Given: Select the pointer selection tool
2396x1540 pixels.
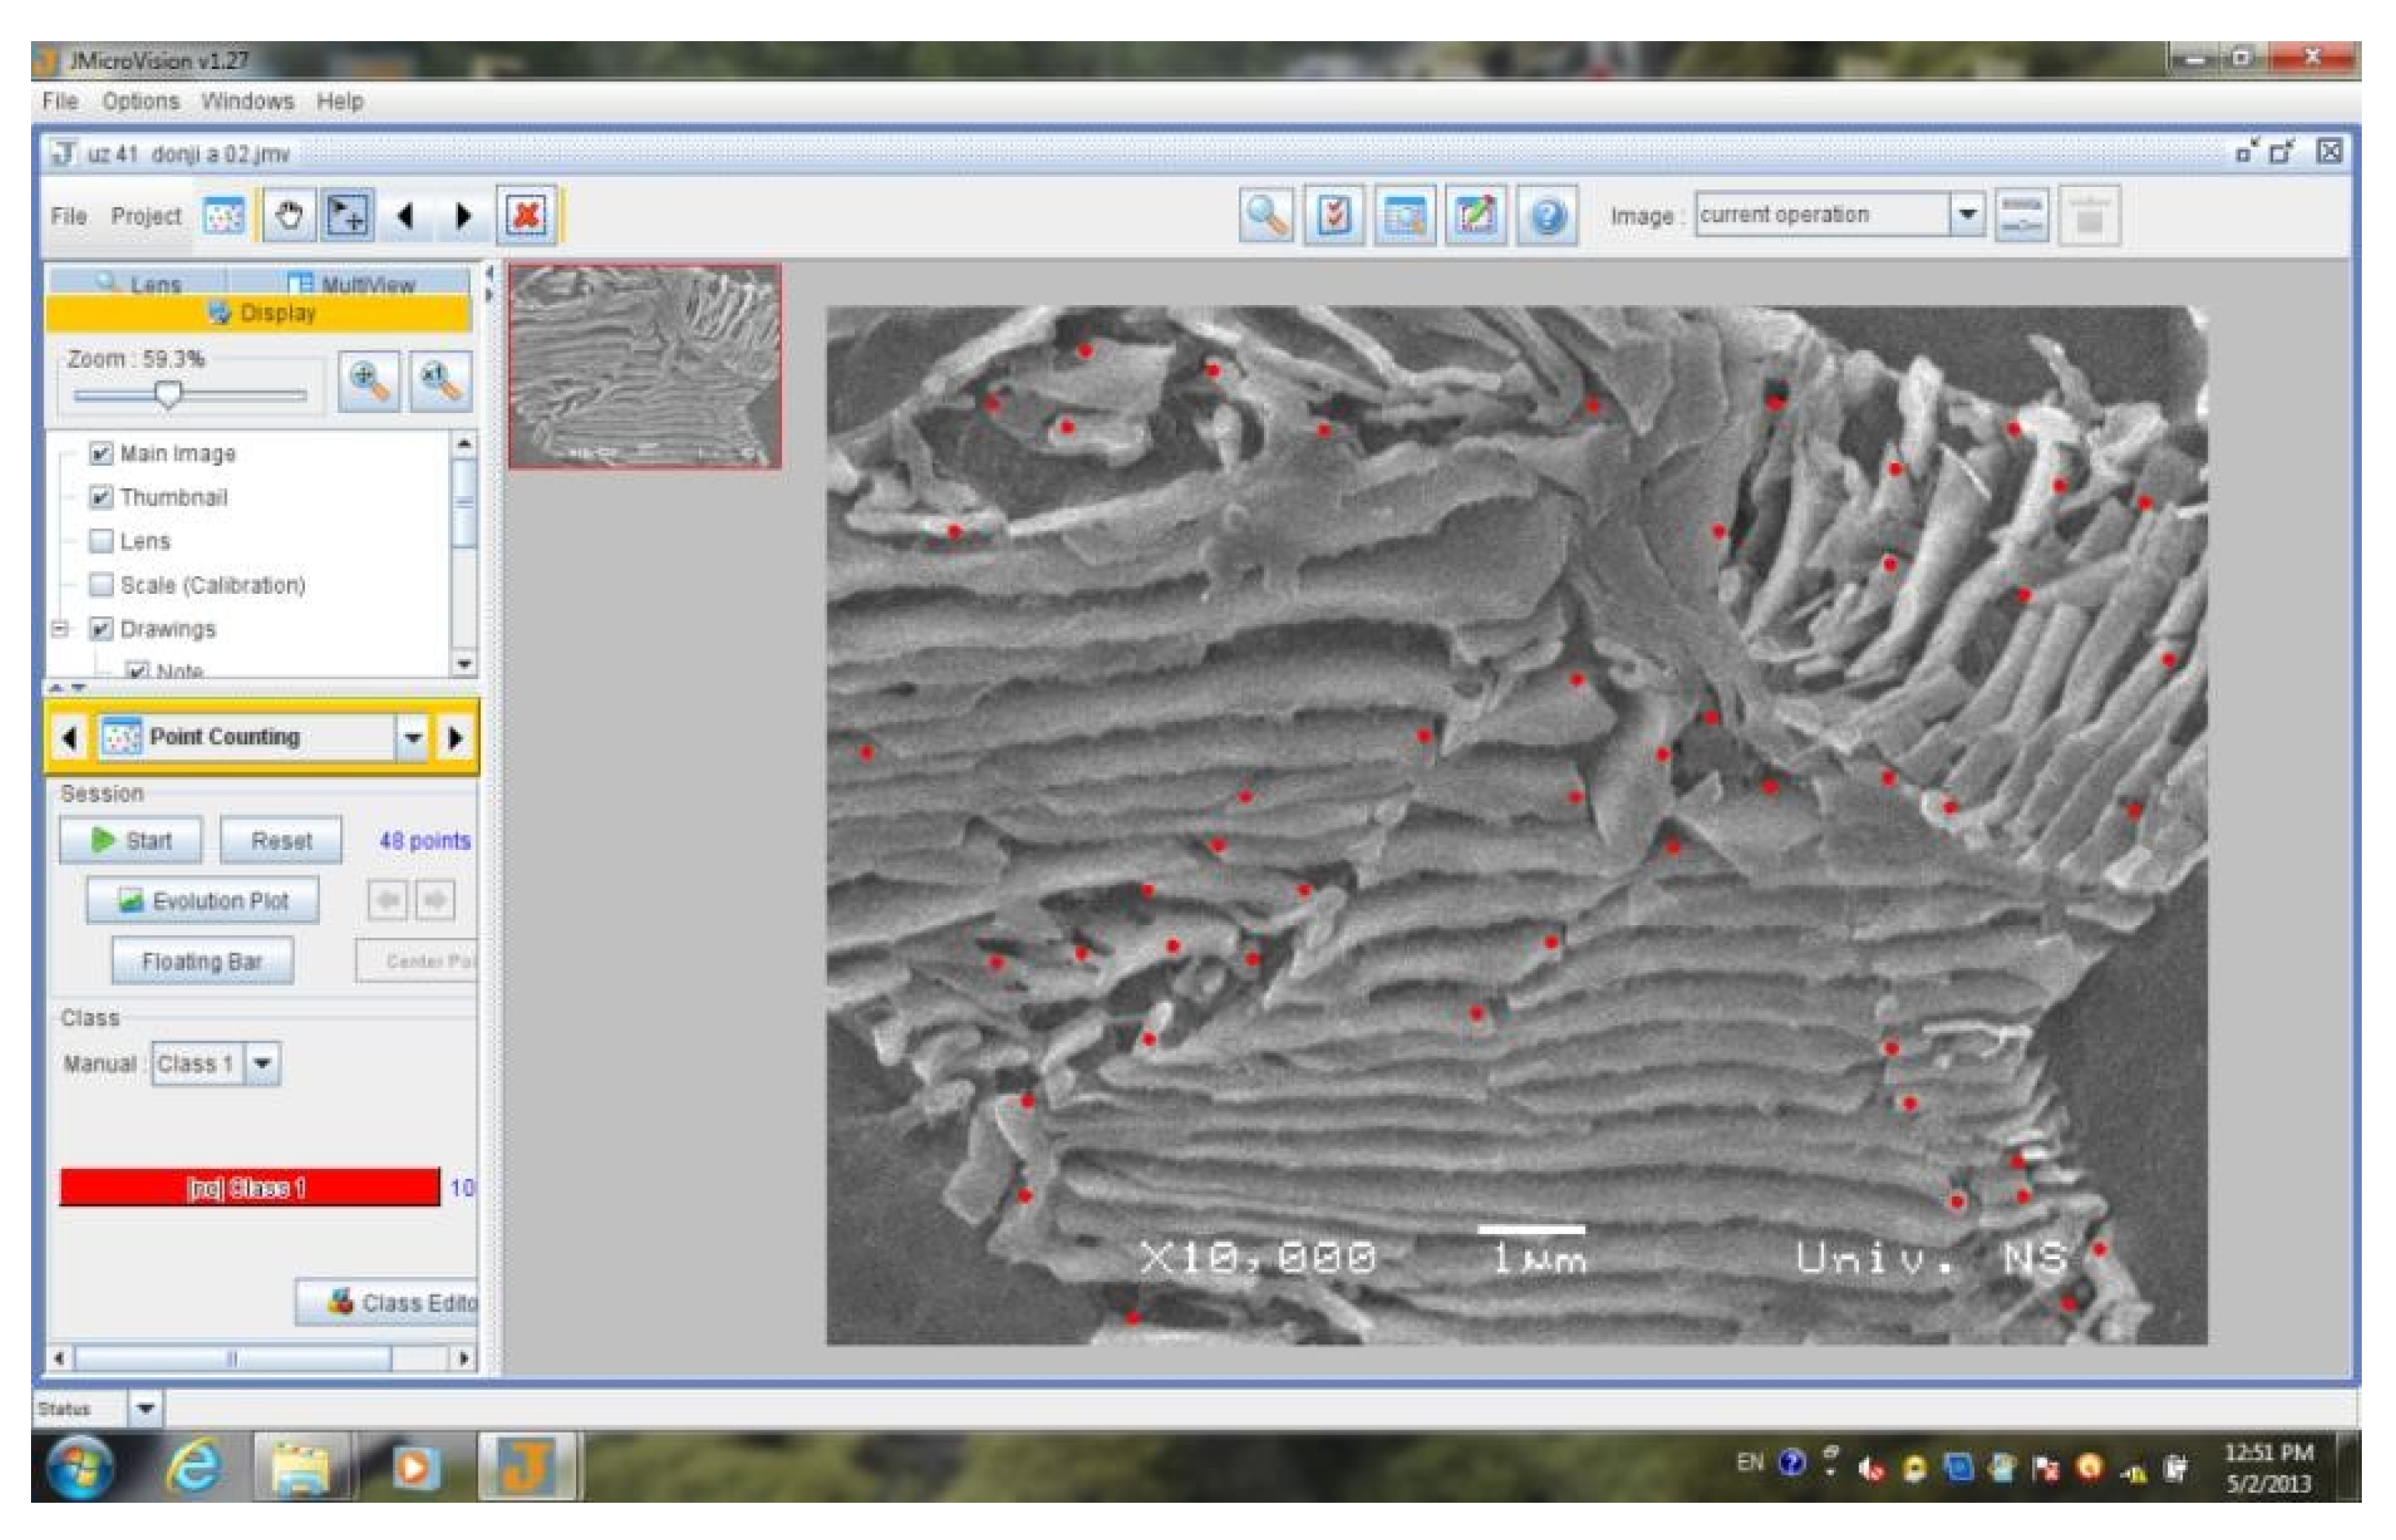Looking at the screenshot, I should tap(347, 215).
